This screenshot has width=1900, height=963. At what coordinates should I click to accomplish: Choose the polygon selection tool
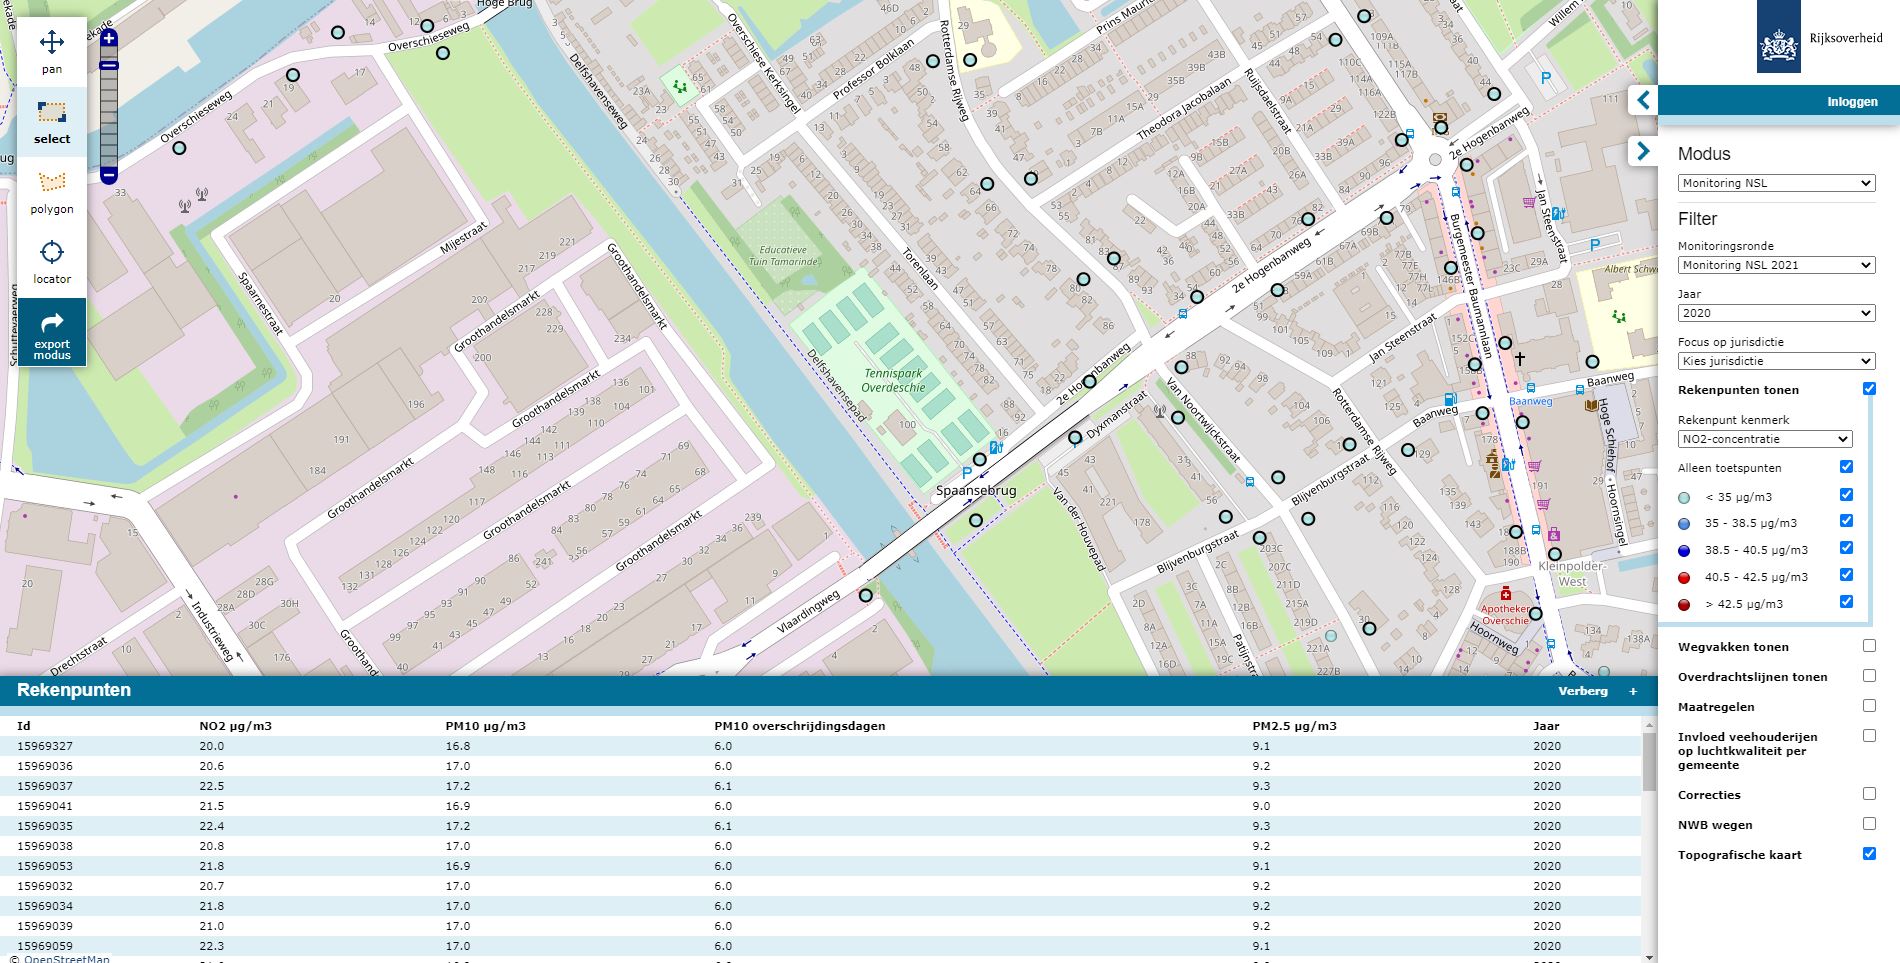pyautogui.click(x=52, y=192)
